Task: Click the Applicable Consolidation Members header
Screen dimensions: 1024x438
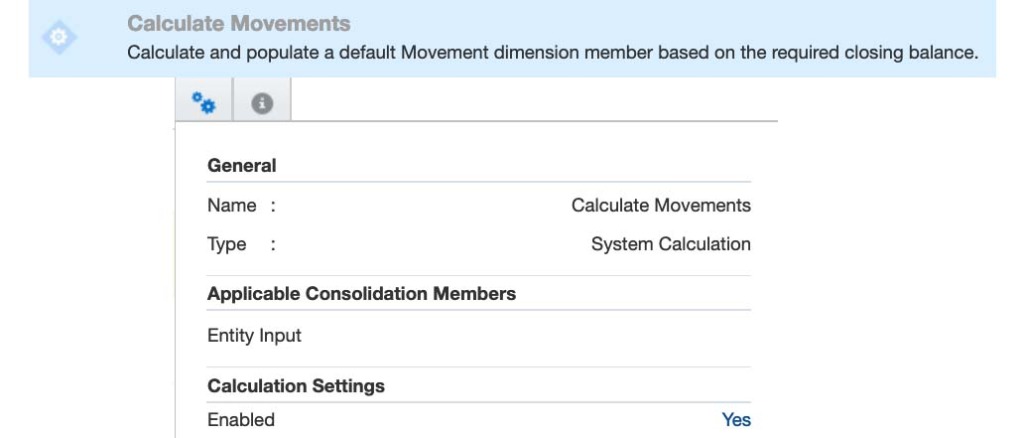Action: 361,294
